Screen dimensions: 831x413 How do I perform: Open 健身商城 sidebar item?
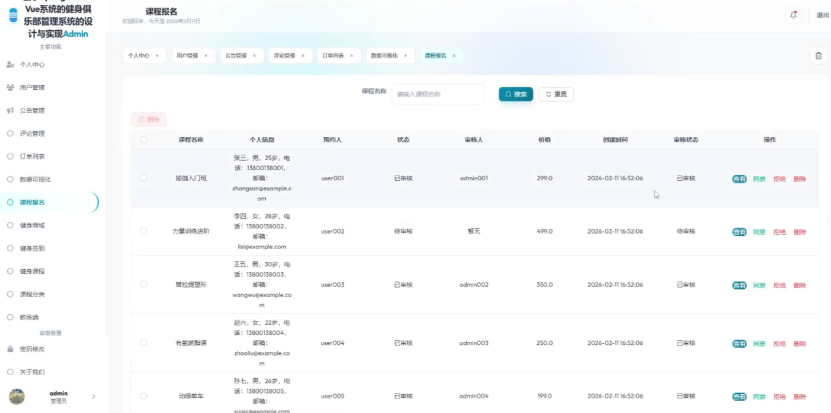[x=32, y=225]
